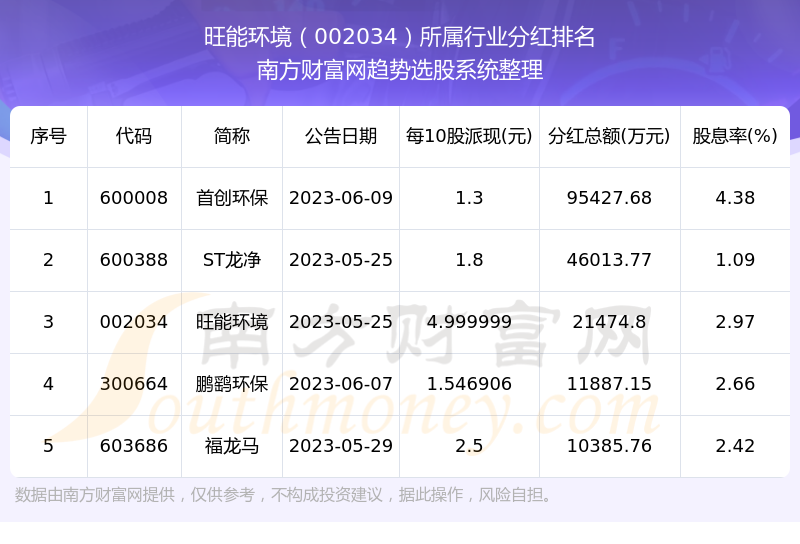Click stock code 002034
This screenshot has height=544, width=800.
click(x=134, y=322)
